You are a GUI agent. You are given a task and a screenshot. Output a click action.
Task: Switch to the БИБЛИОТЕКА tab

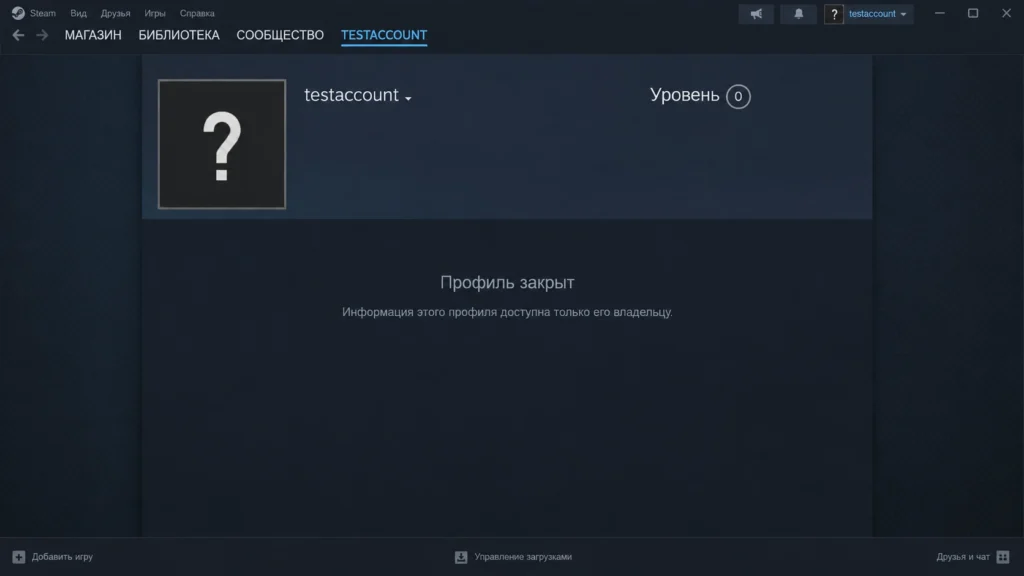179,35
